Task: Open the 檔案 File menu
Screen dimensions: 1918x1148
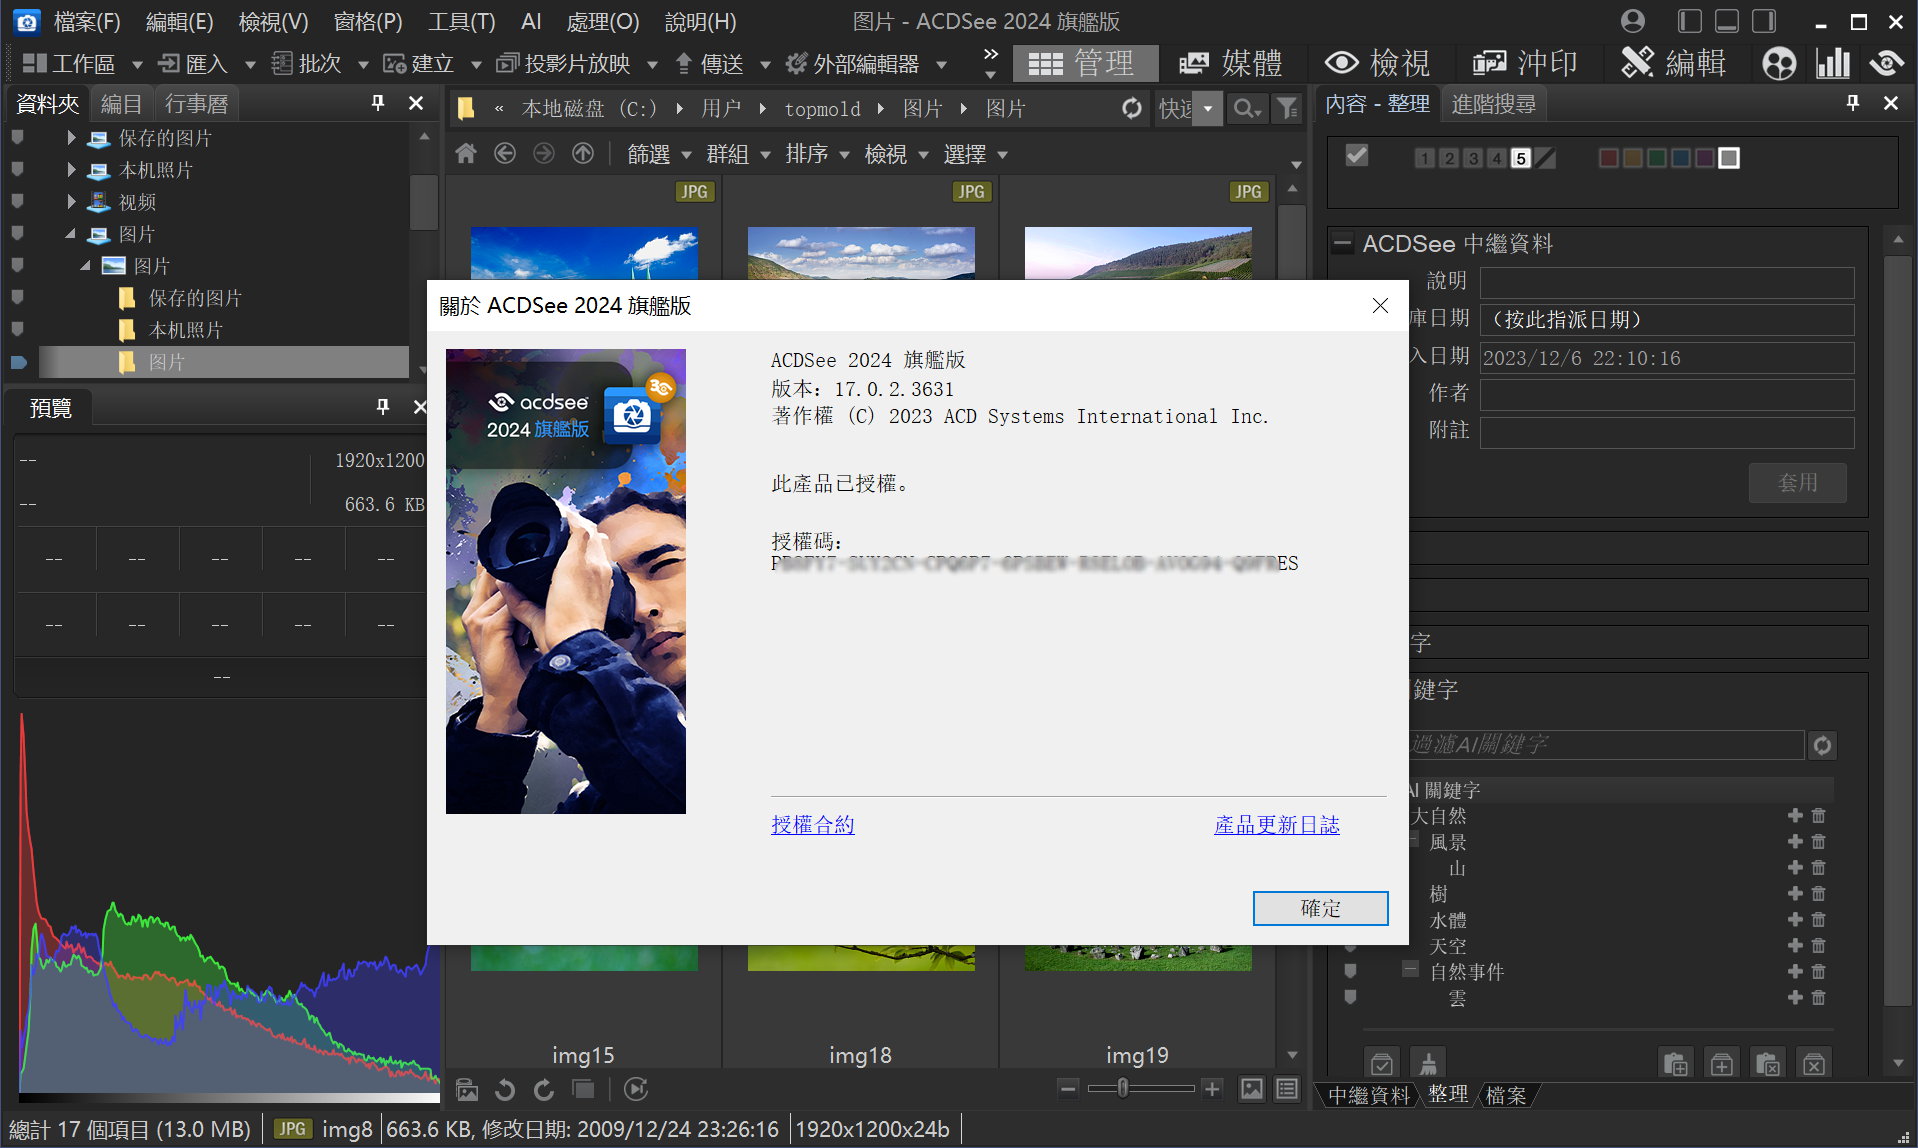Action: pos(87,21)
